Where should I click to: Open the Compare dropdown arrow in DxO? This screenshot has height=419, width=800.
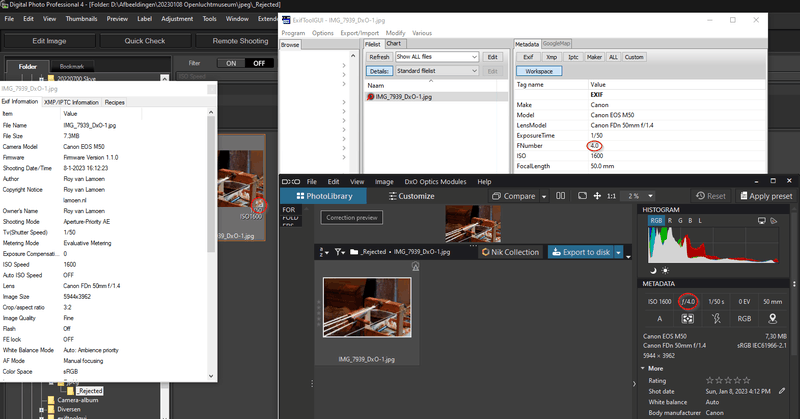click(x=544, y=196)
